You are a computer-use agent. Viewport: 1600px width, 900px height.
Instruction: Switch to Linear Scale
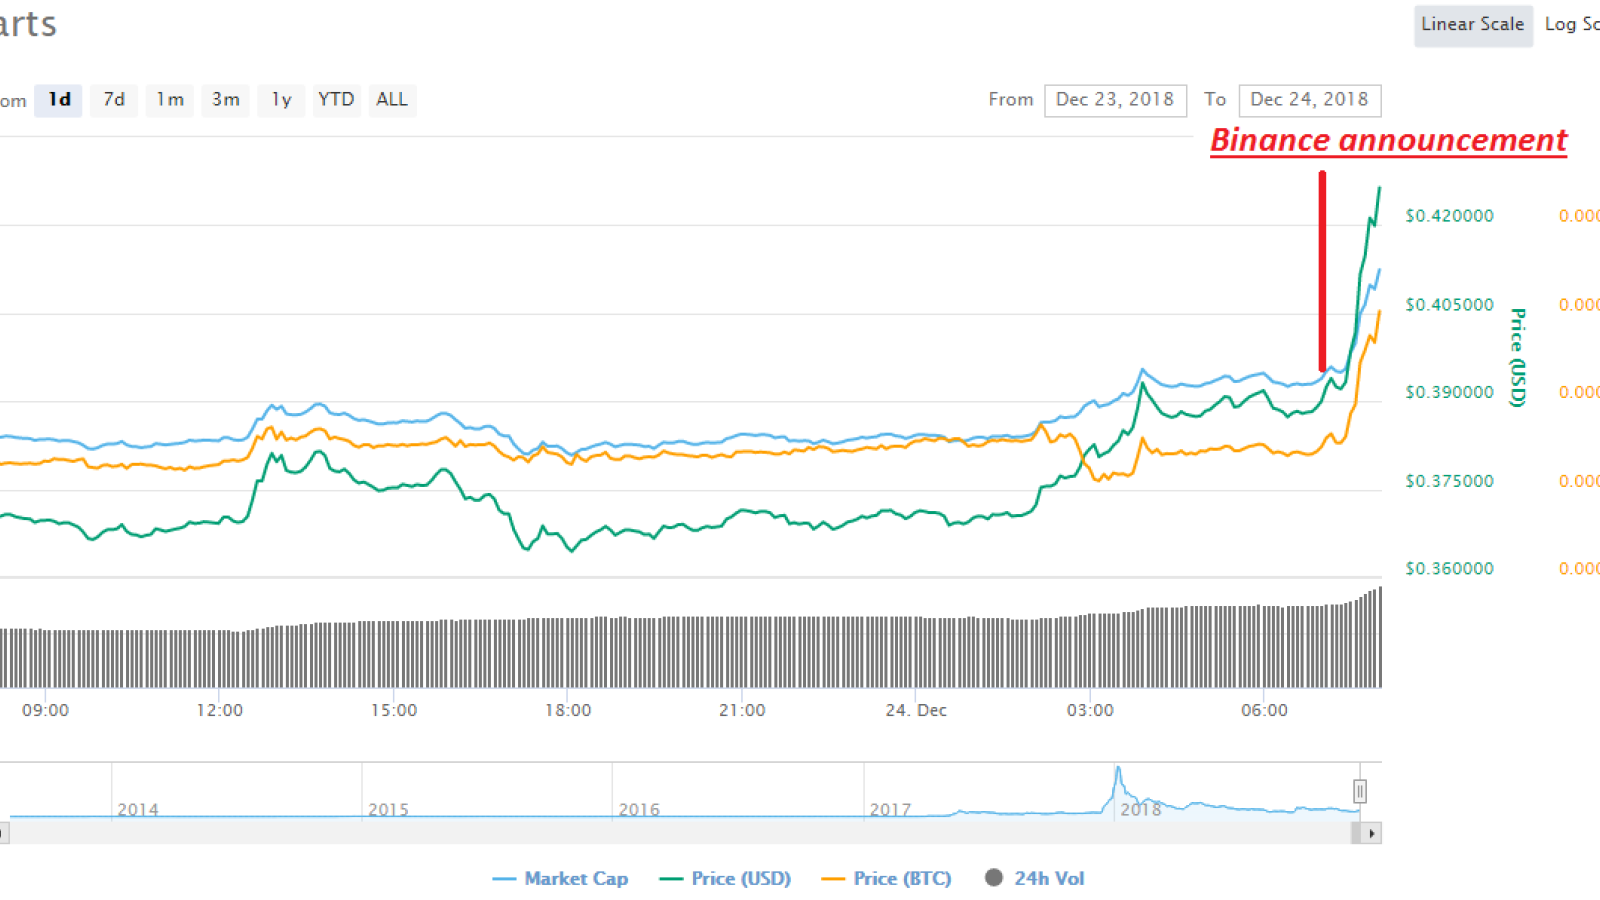pyautogui.click(x=1473, y=25)
